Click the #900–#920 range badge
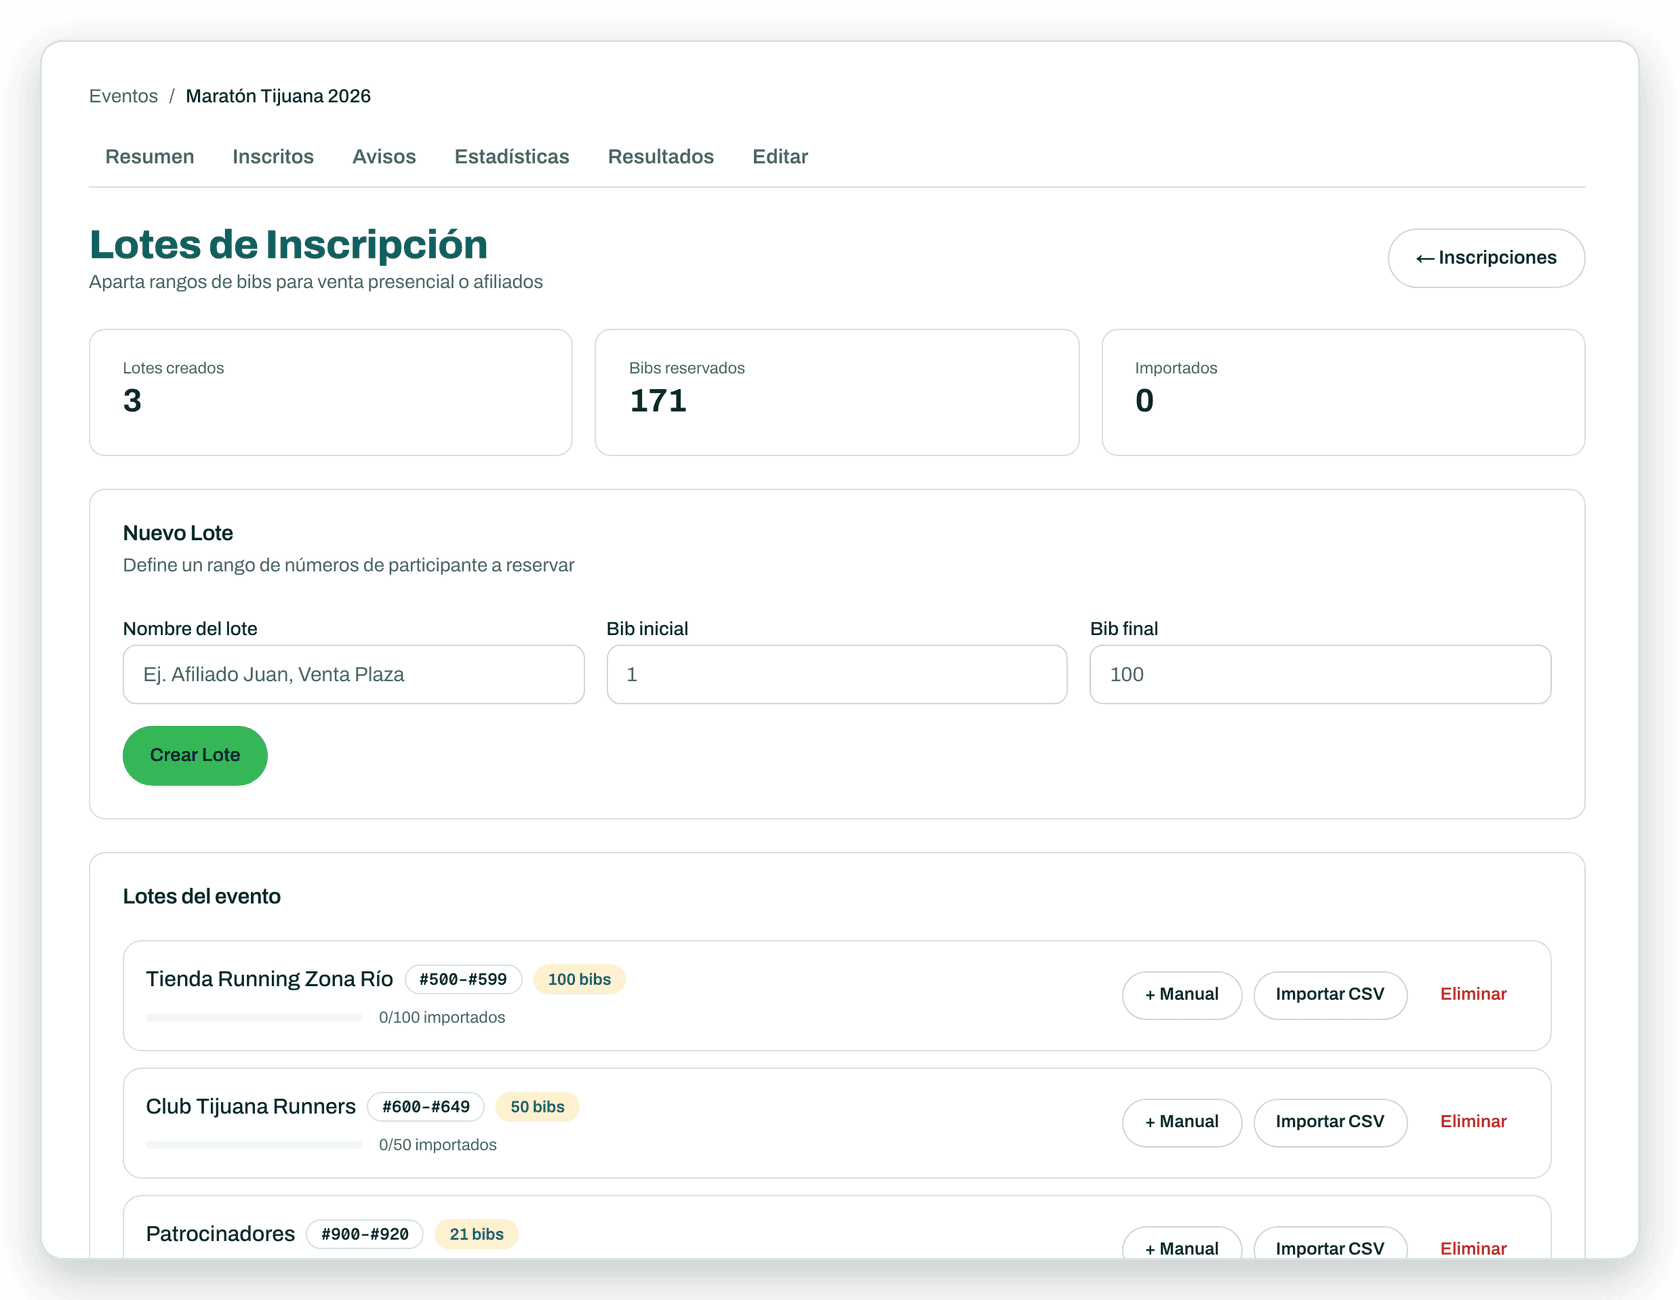This screenshot has width=1680, height=1300. 365,1234
